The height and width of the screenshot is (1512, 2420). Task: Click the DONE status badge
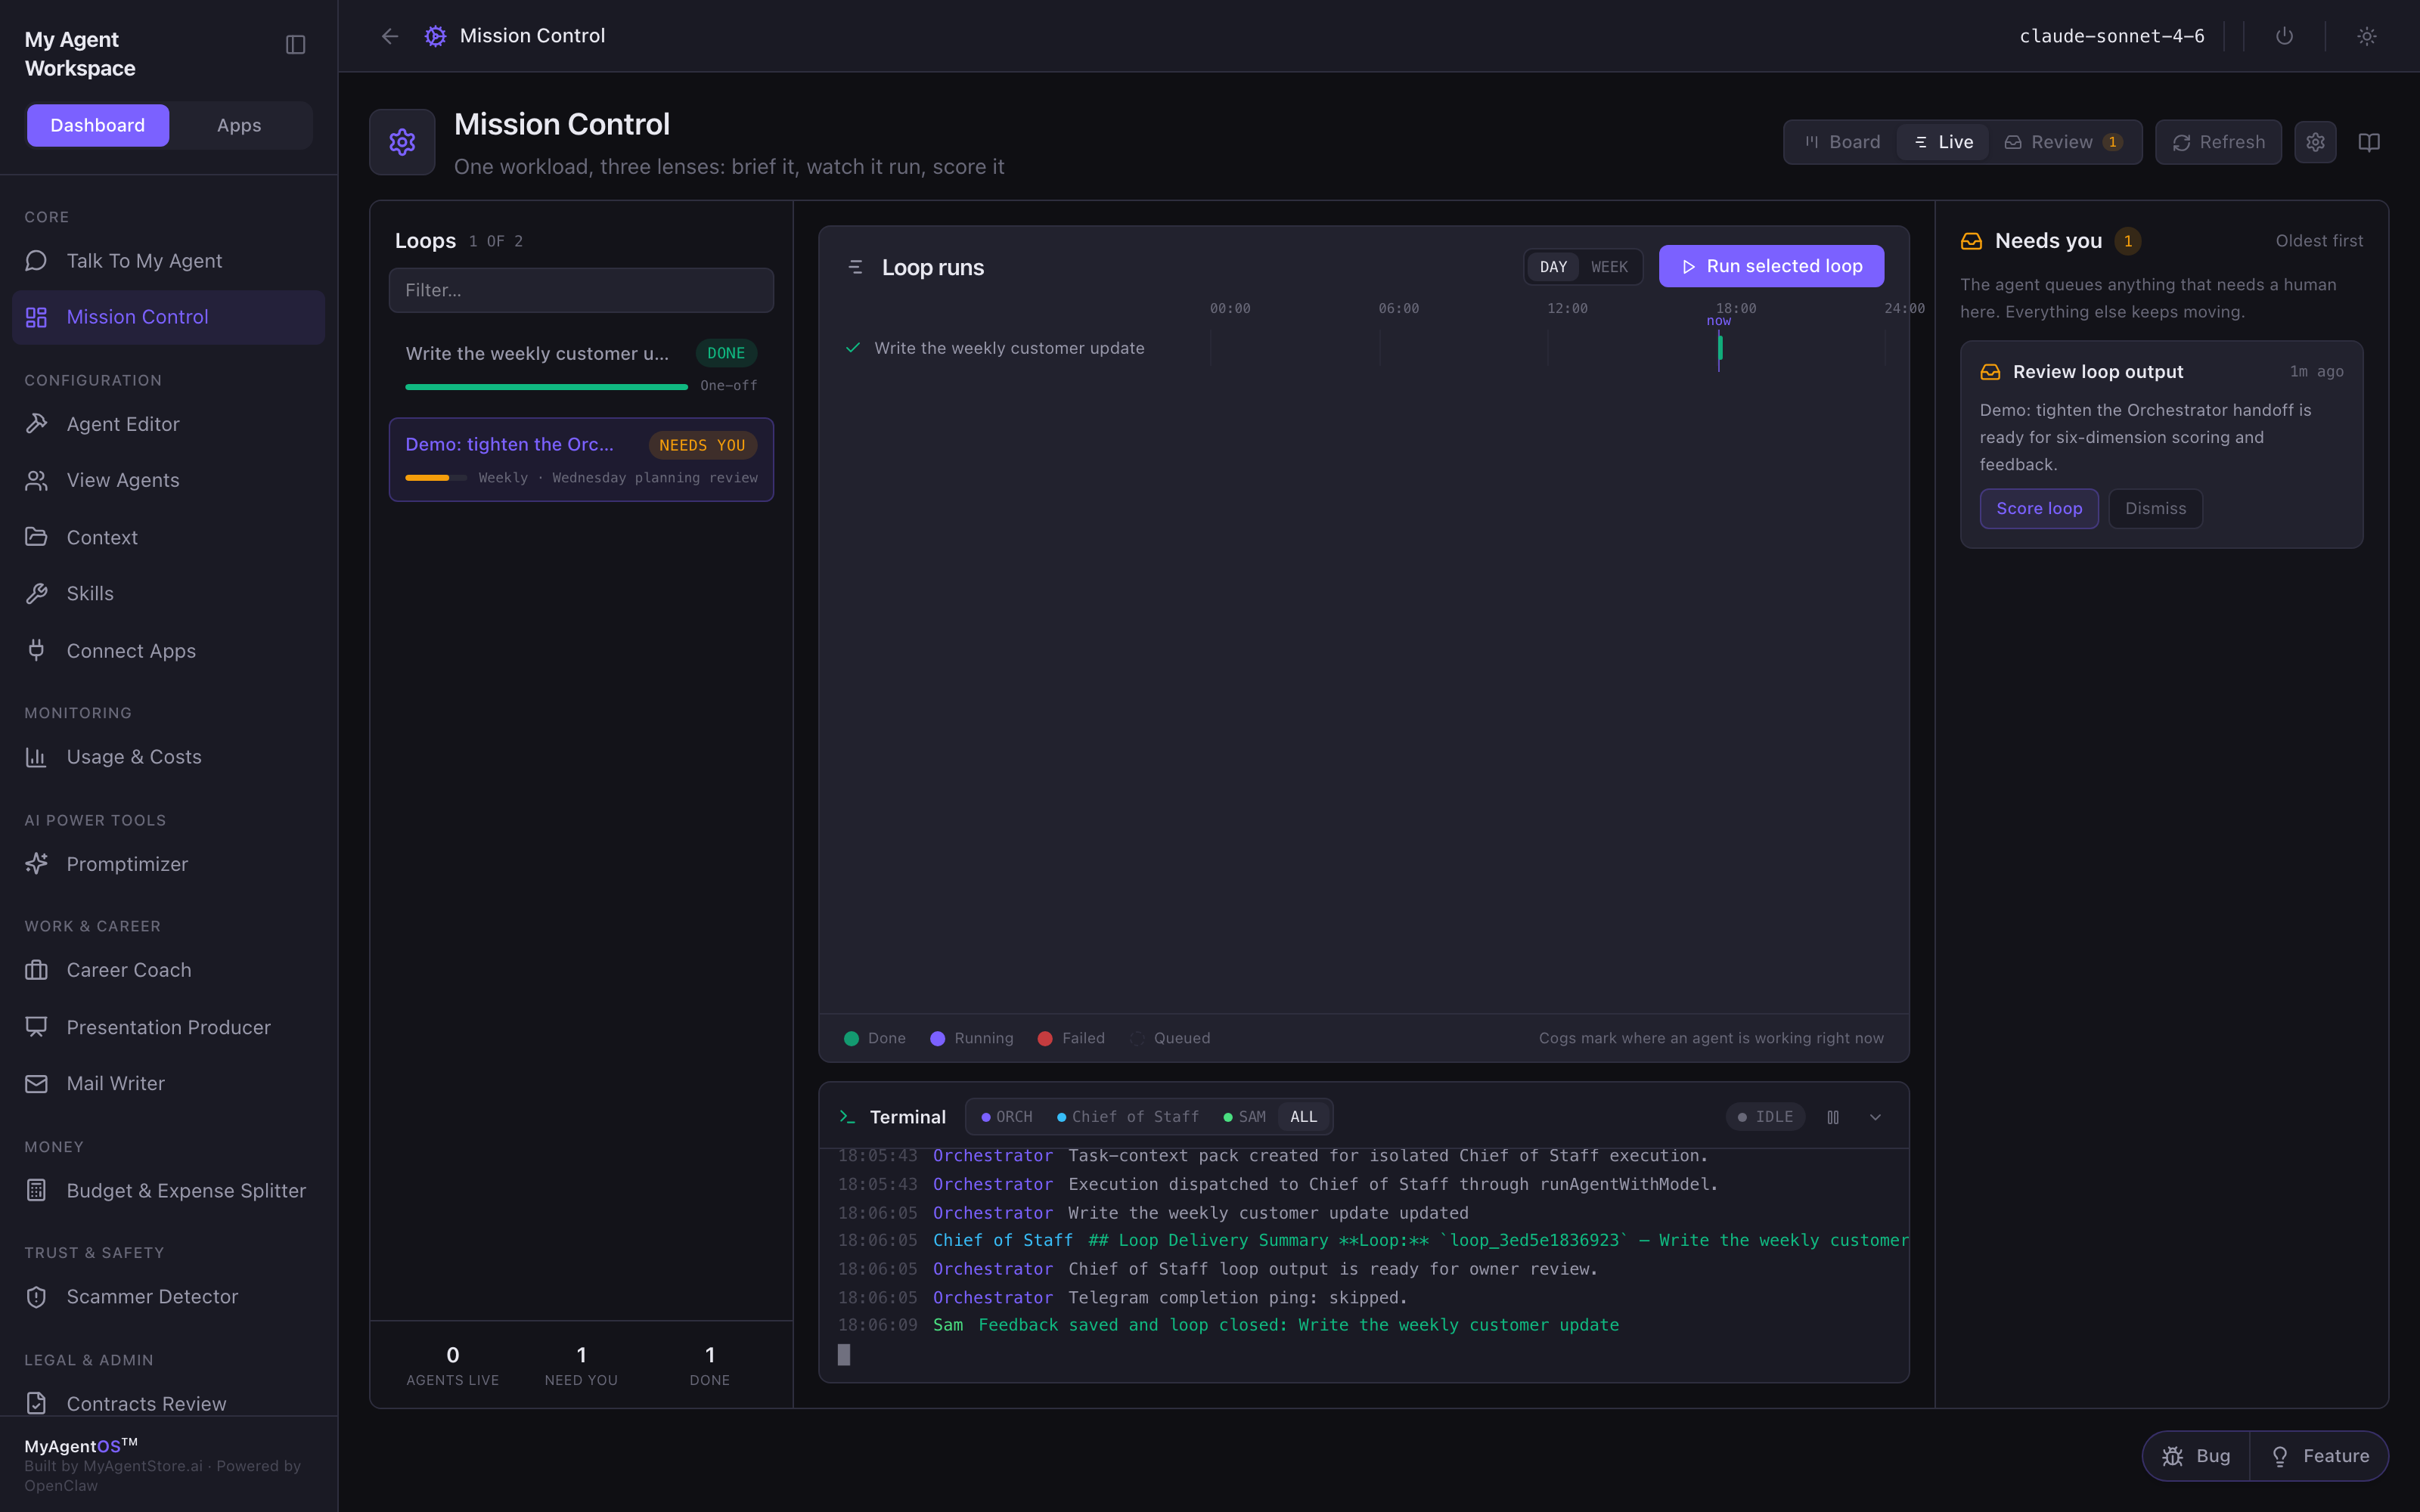(726, 353)
